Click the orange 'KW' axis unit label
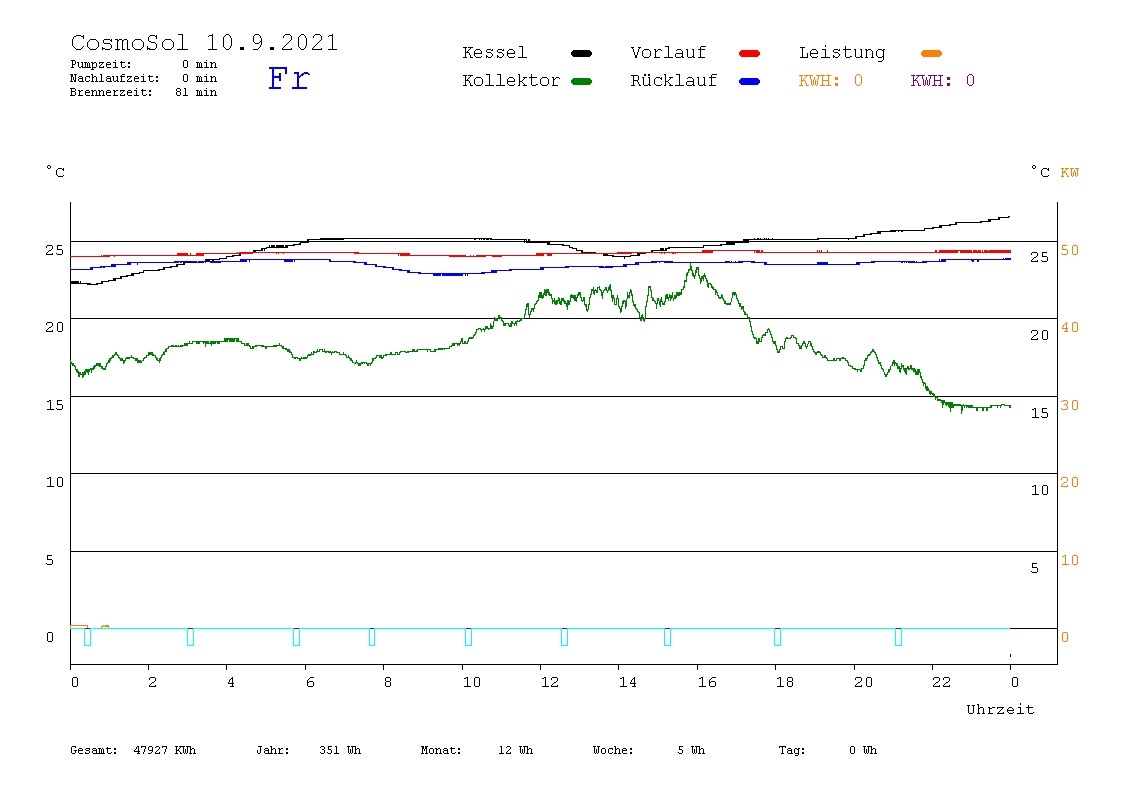 1070,173
